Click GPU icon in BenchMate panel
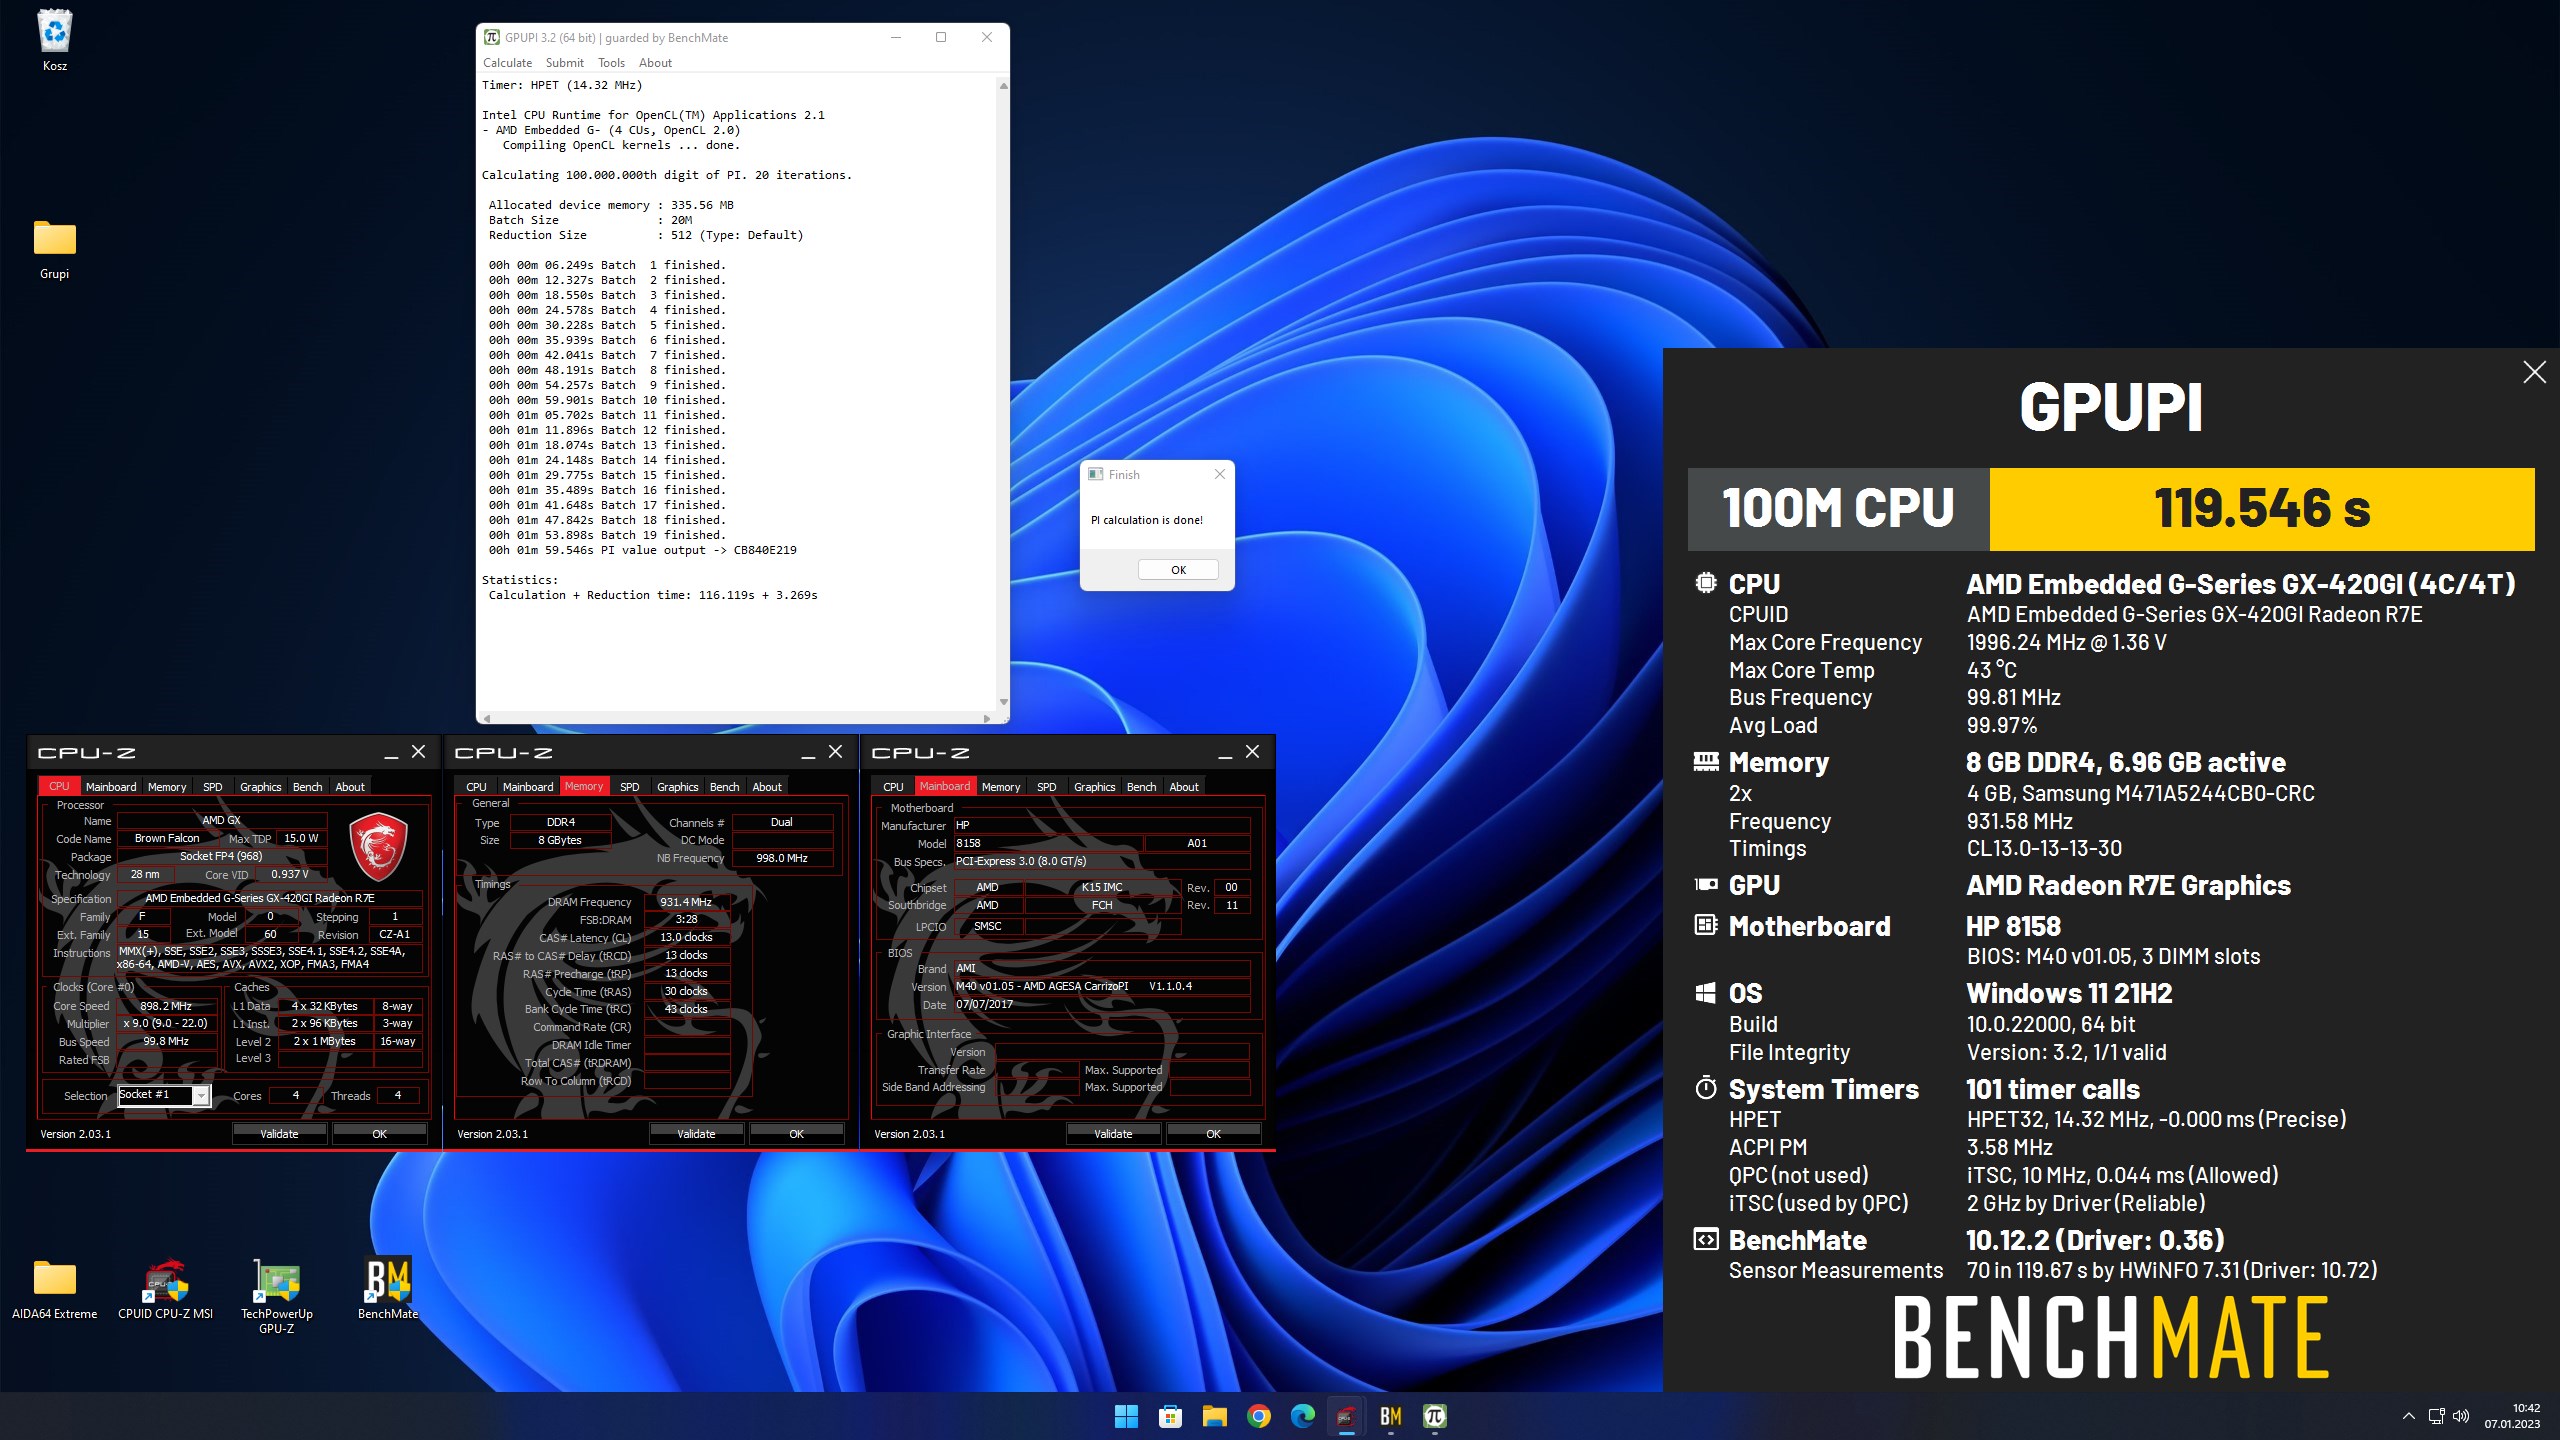Screen dimensions: 2560x1440 pyautogui.click(x=1706, y=884)
